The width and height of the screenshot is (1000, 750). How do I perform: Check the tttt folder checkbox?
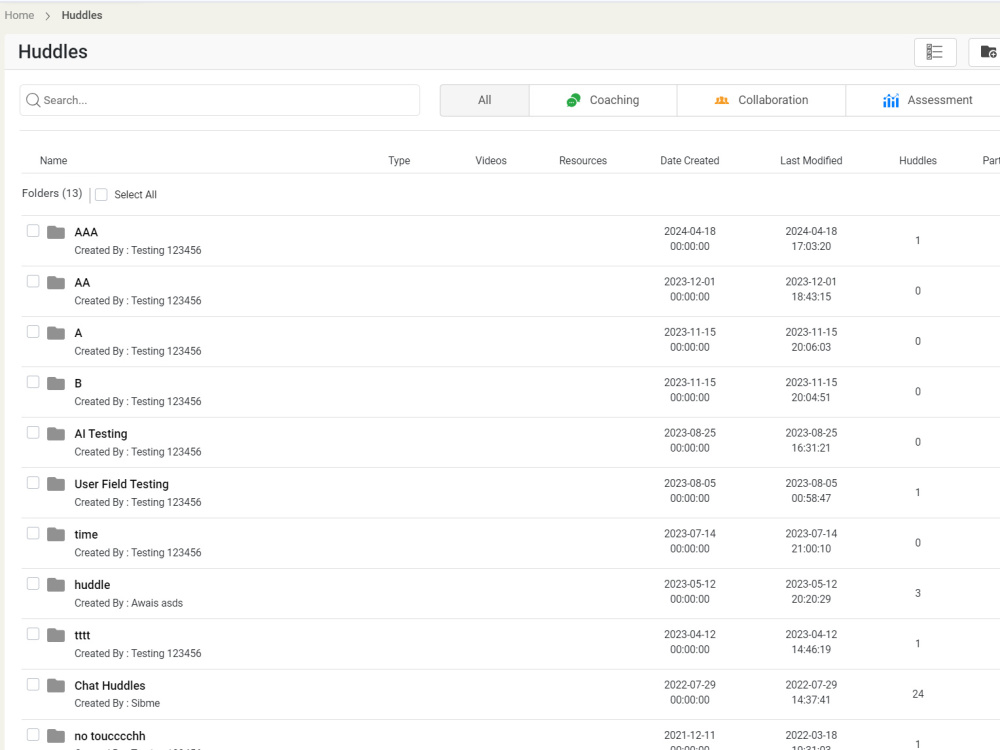[33, 634]
